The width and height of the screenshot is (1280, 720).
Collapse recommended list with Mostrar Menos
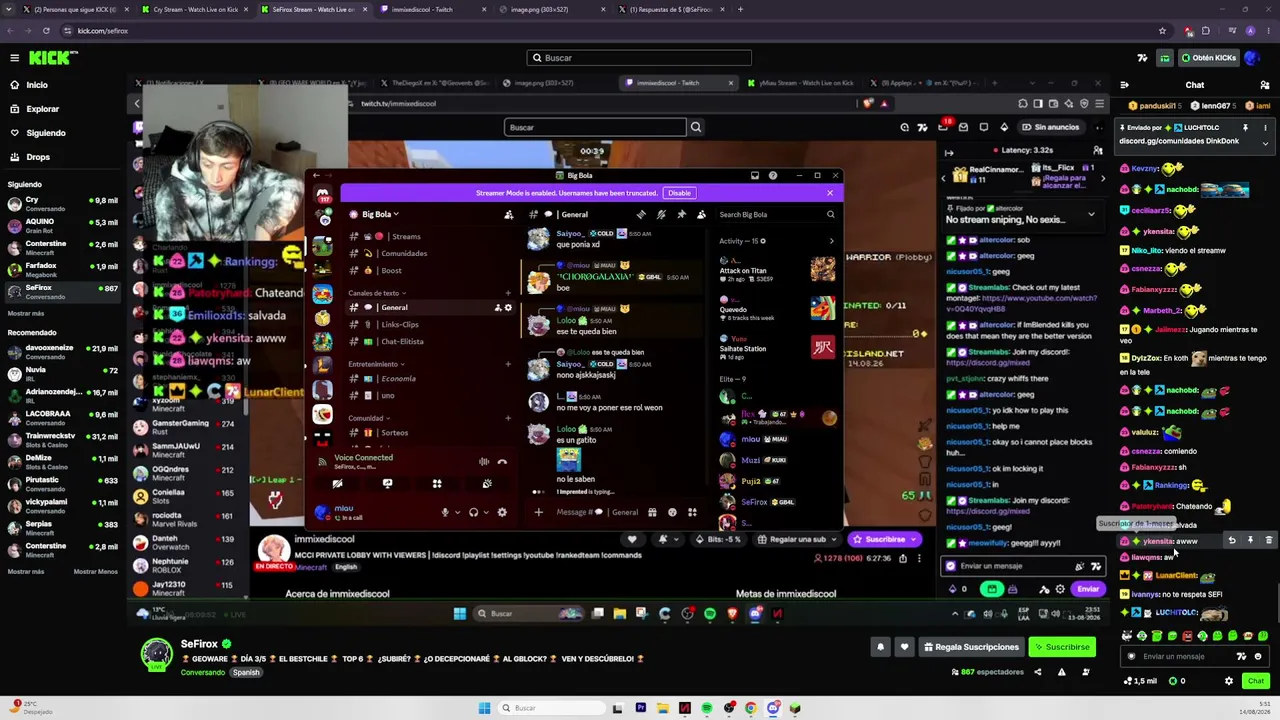(96, 572)
